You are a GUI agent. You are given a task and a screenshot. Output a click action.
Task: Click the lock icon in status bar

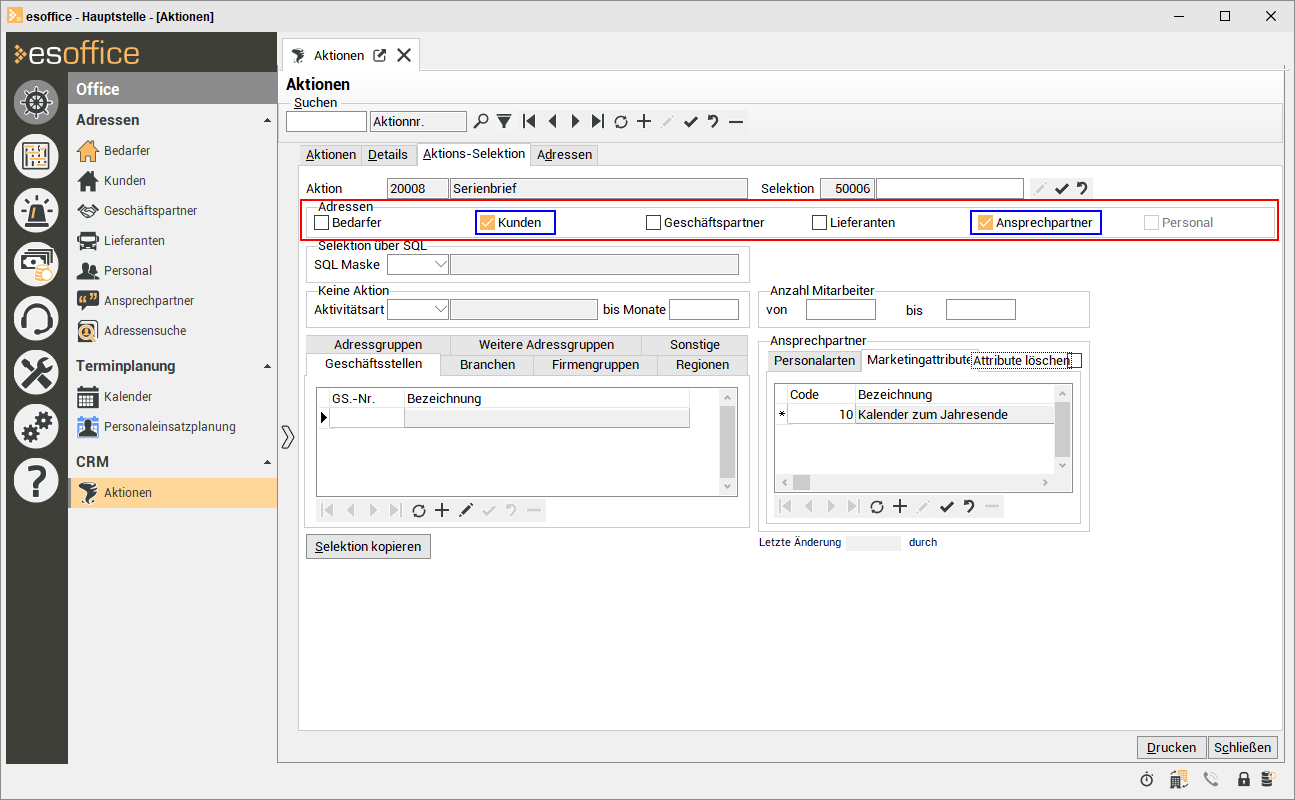[1244, 779]
